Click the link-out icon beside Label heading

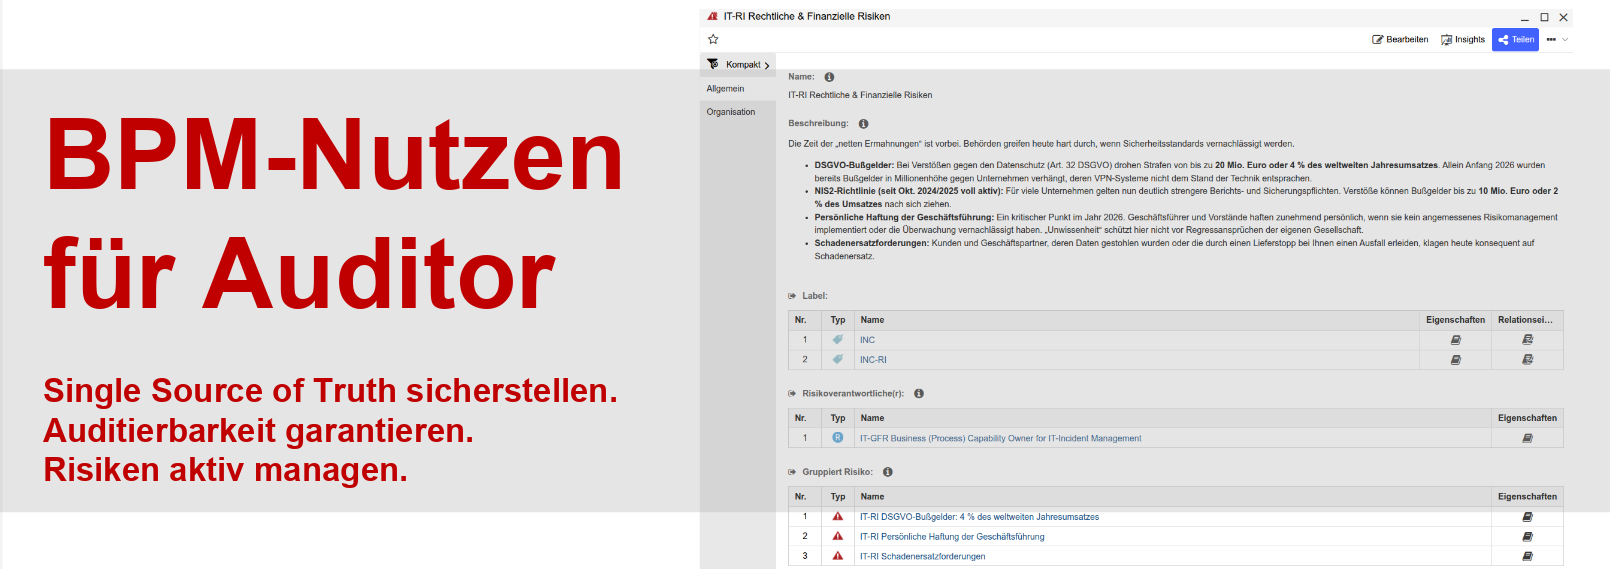(x=792, y=296)
